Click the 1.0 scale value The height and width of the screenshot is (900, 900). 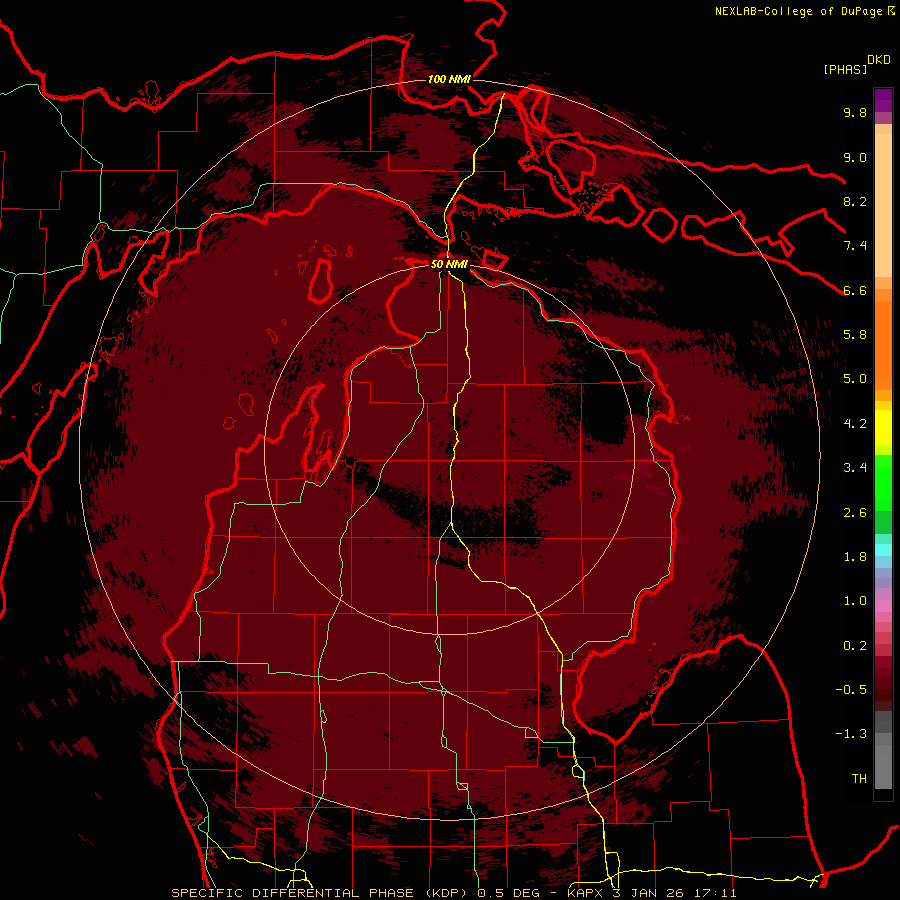click(x=855, y=601)
